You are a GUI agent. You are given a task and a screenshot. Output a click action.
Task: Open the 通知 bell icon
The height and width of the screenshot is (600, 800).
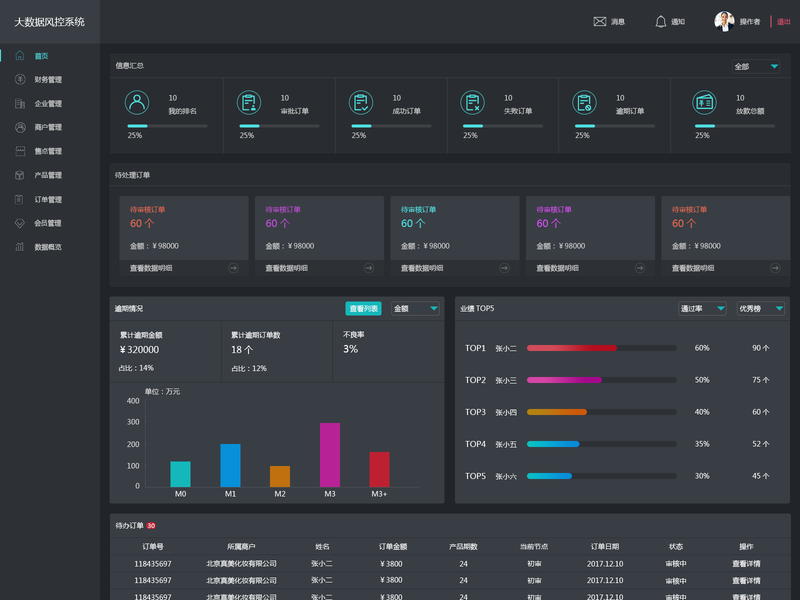[661, 21]
